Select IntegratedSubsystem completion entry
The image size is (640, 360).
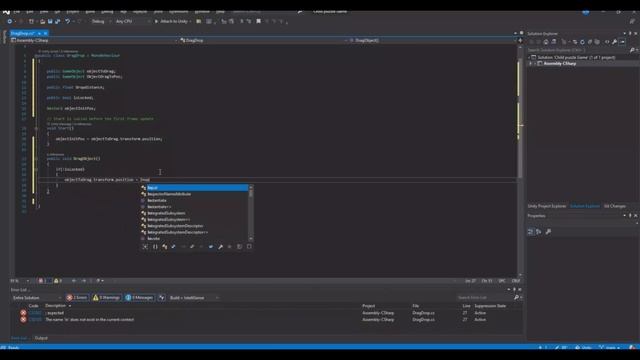[x=194, y=213]
